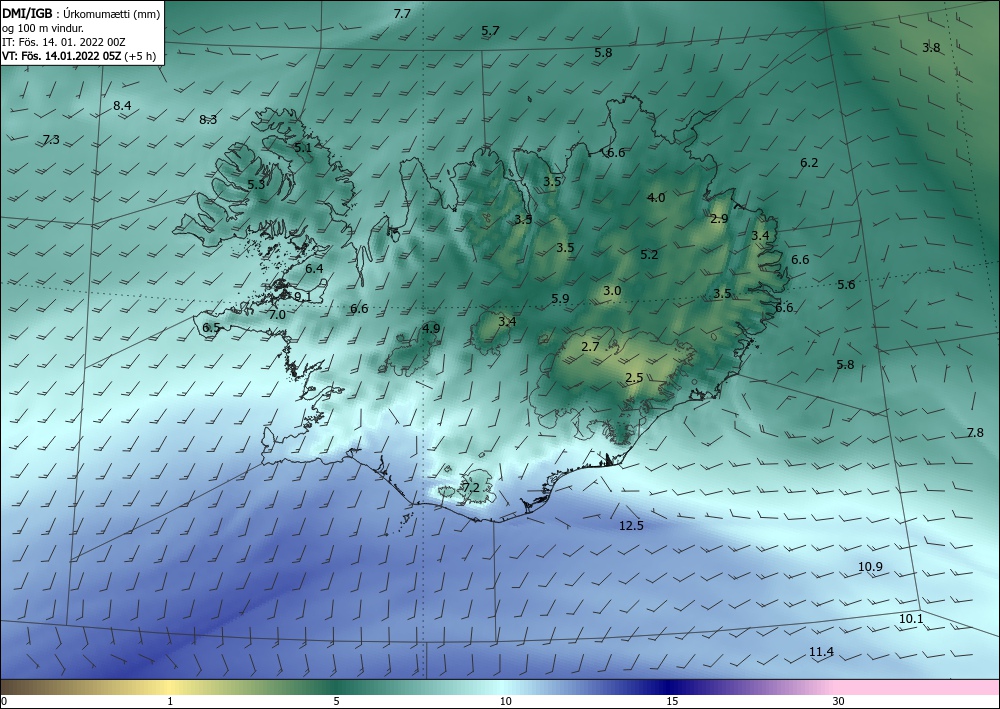Click the 'DMI/IGB : Úrkomumætti (mm)' title line
This screenshot has height=709, width=1000.
point(81,14)
